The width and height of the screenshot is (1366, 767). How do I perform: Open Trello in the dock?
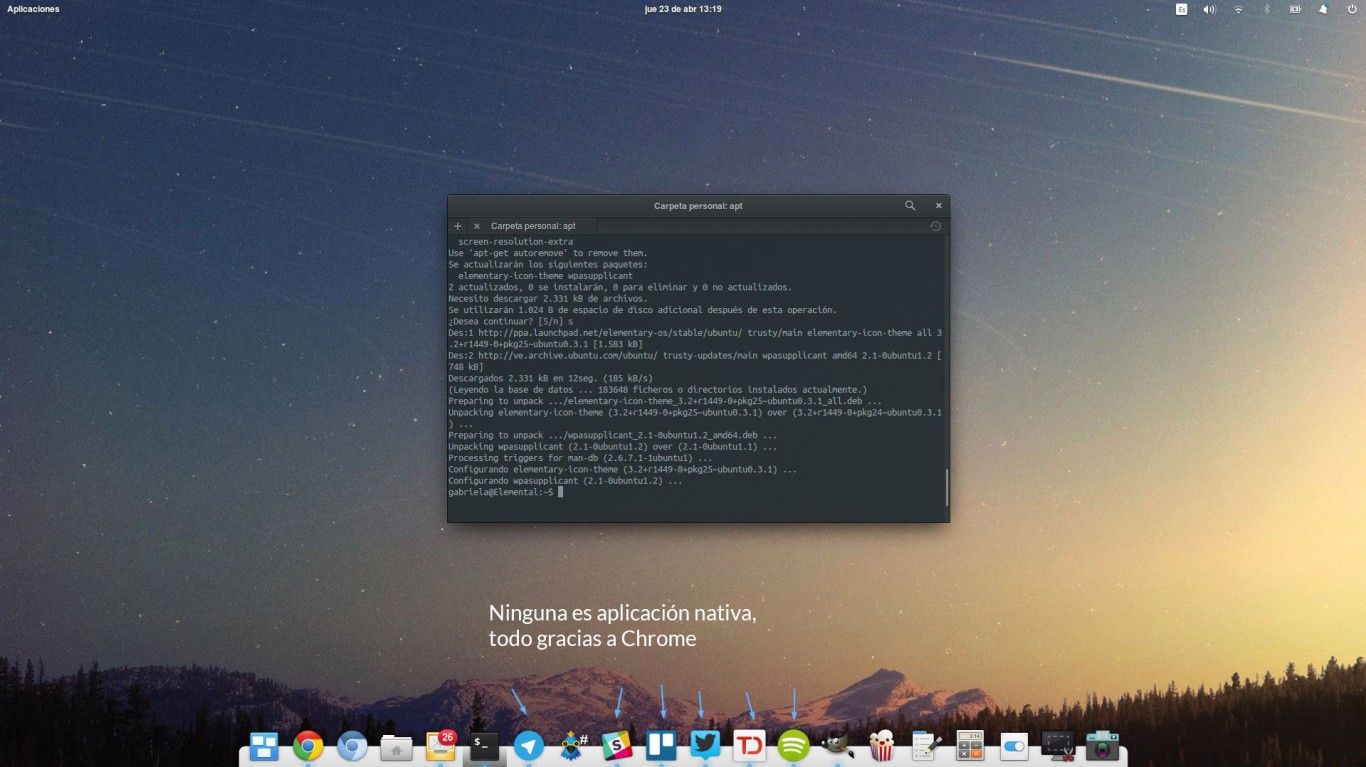[661, 745]
